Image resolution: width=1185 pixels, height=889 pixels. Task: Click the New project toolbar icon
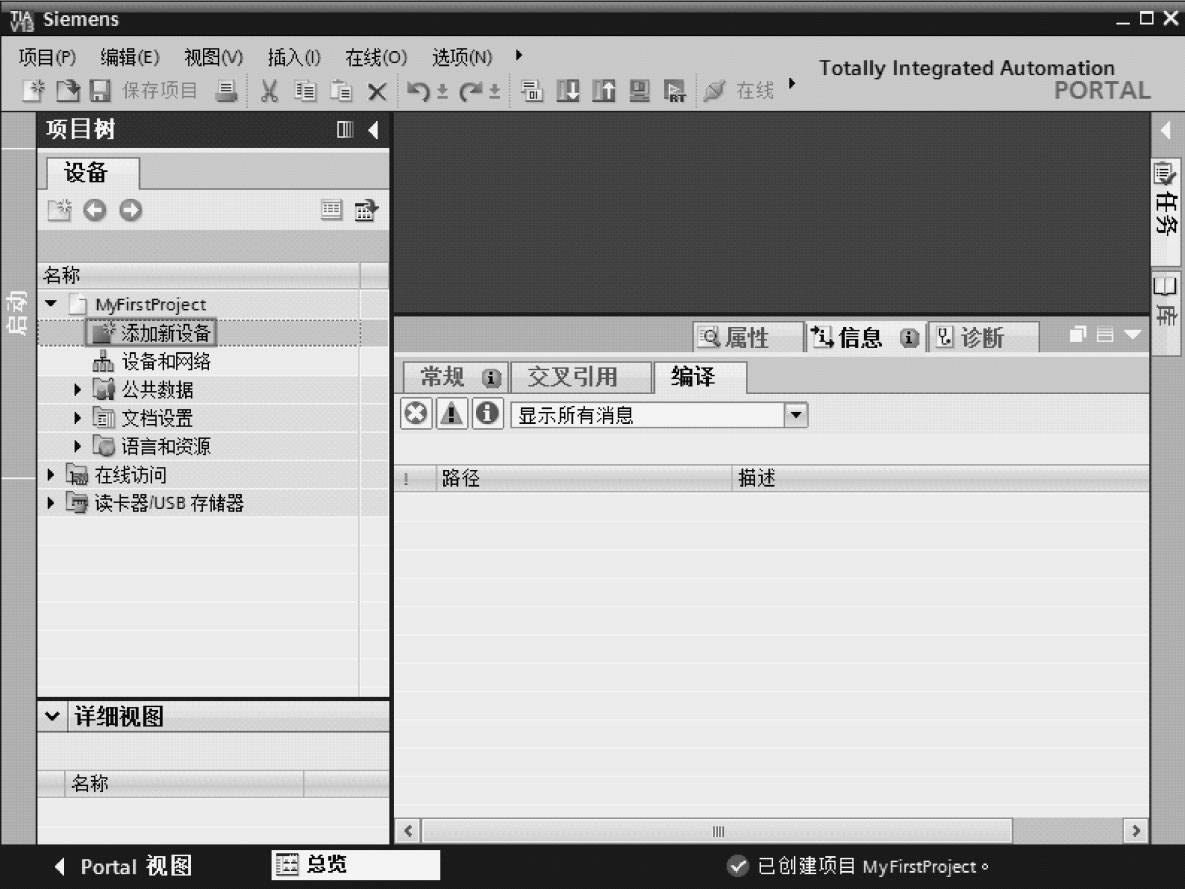click(33, 91)
